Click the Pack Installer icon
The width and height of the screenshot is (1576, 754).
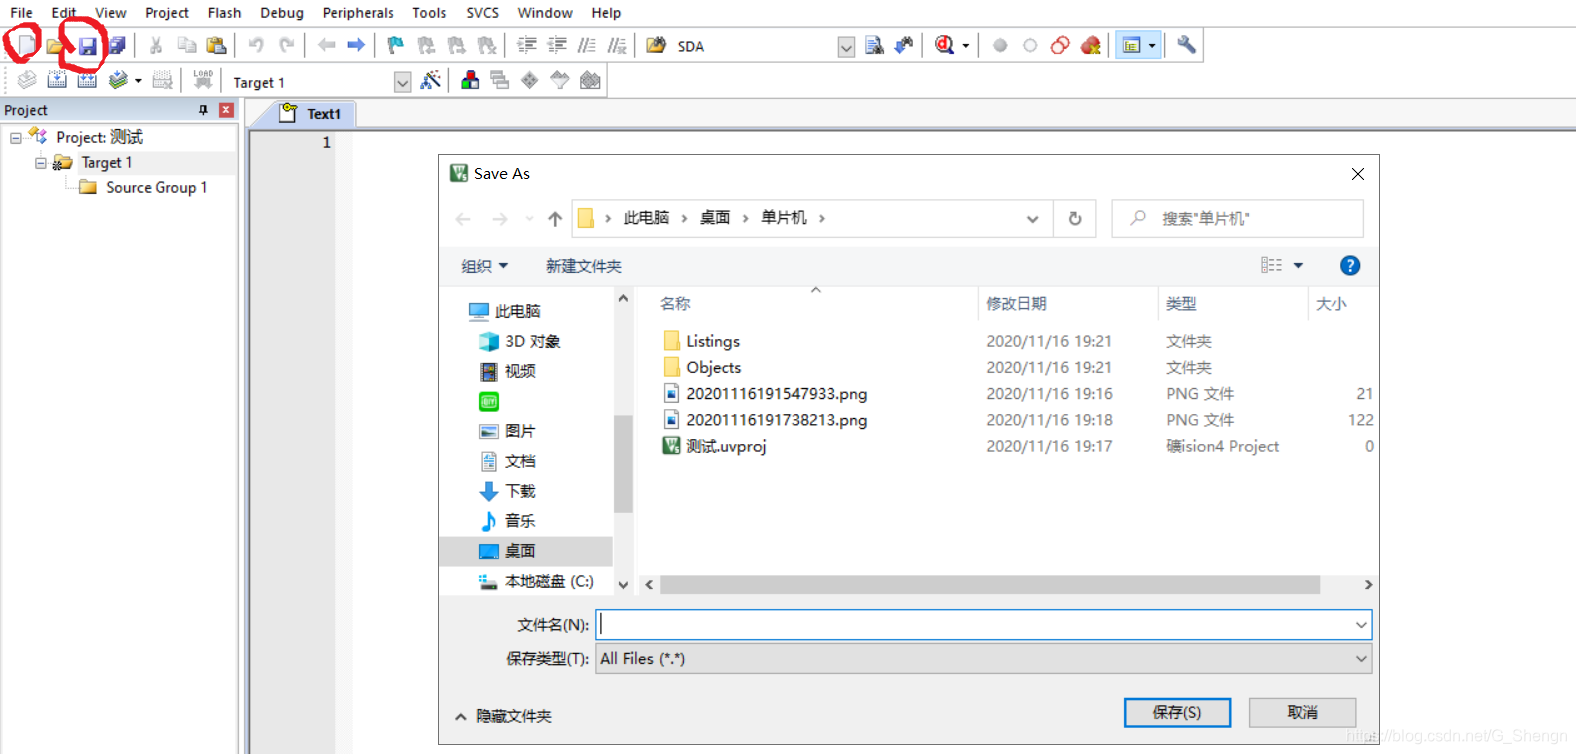(x=590, y=81)
